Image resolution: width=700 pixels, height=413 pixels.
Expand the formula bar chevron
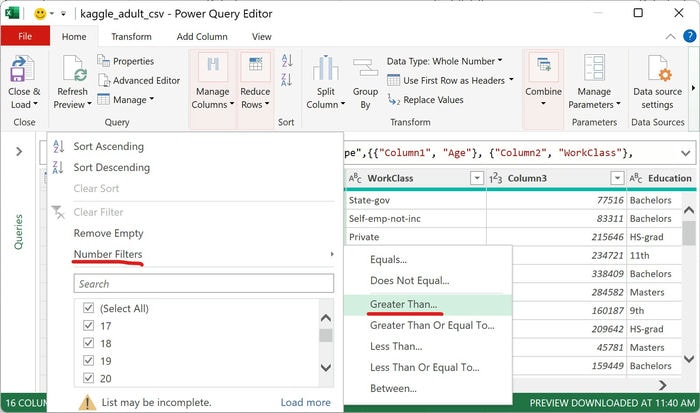[x=686, y=153]
